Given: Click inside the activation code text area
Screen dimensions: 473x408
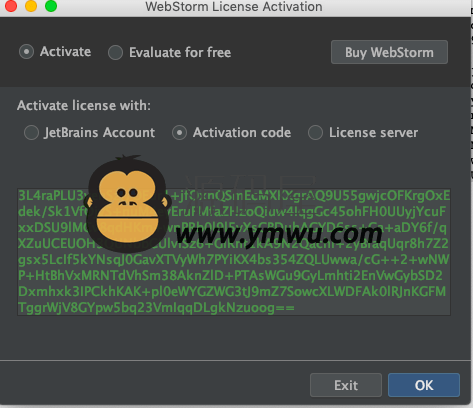Looking at the screenshot, I should pyautogui.click(x=234, y=252).
